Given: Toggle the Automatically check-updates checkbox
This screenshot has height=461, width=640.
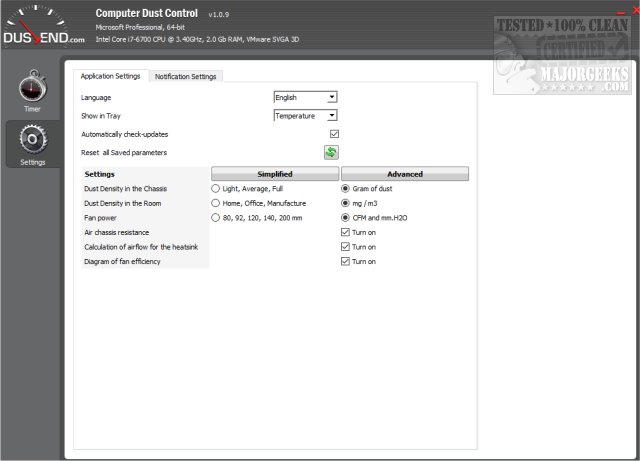Looking at the screenshot, I should coord(334,134).
